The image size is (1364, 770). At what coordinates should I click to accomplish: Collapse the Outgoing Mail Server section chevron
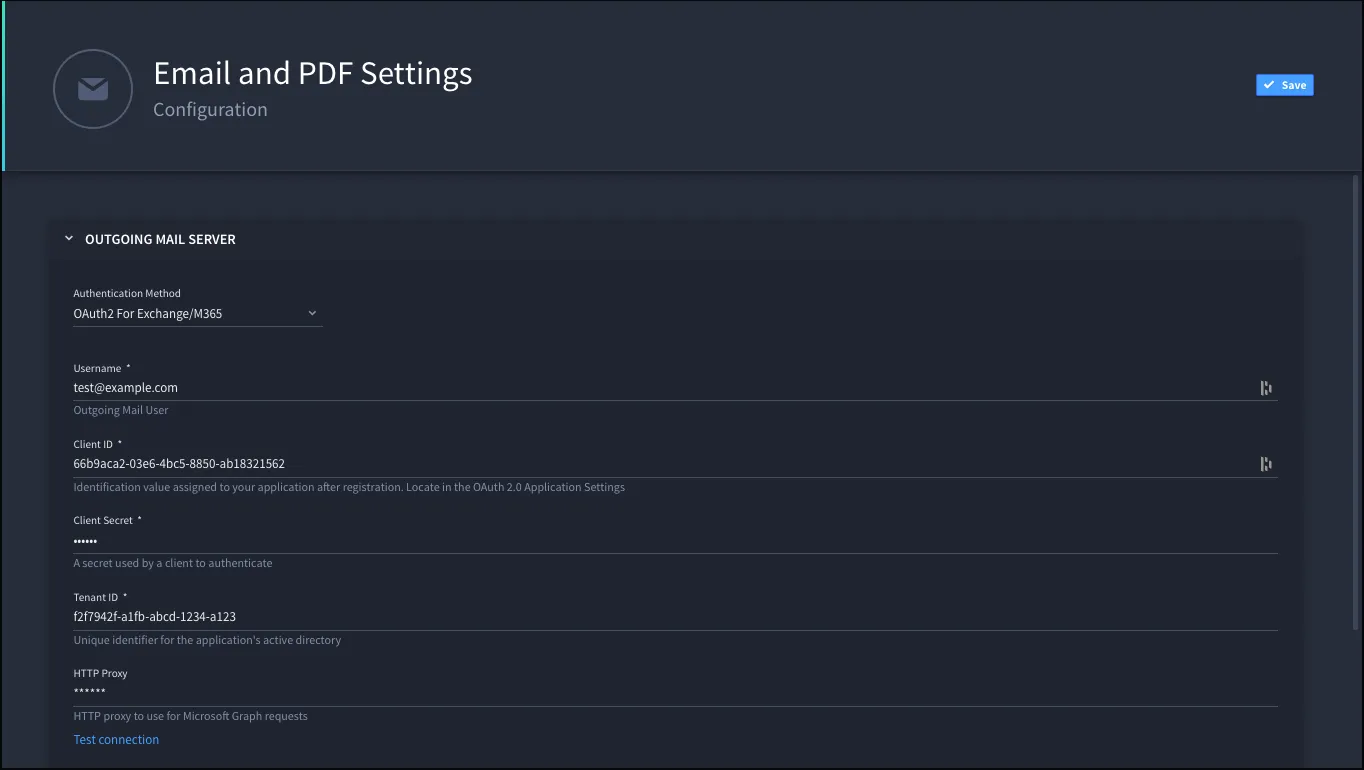click(69, 239)
